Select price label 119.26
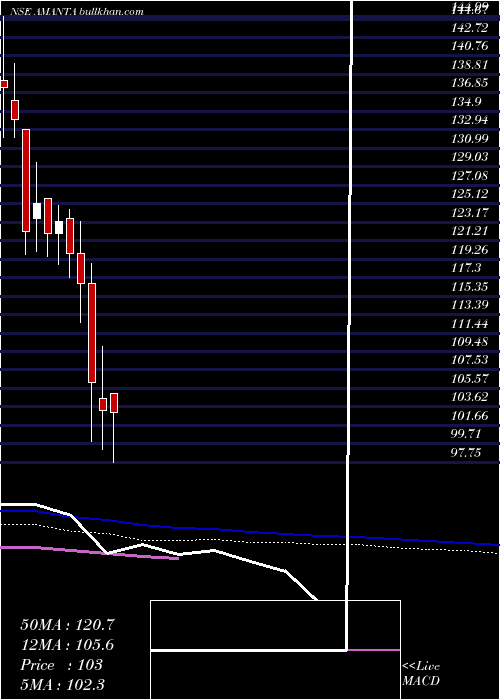The height and width of the screenshot is (700, 500). tap(470, 250)
